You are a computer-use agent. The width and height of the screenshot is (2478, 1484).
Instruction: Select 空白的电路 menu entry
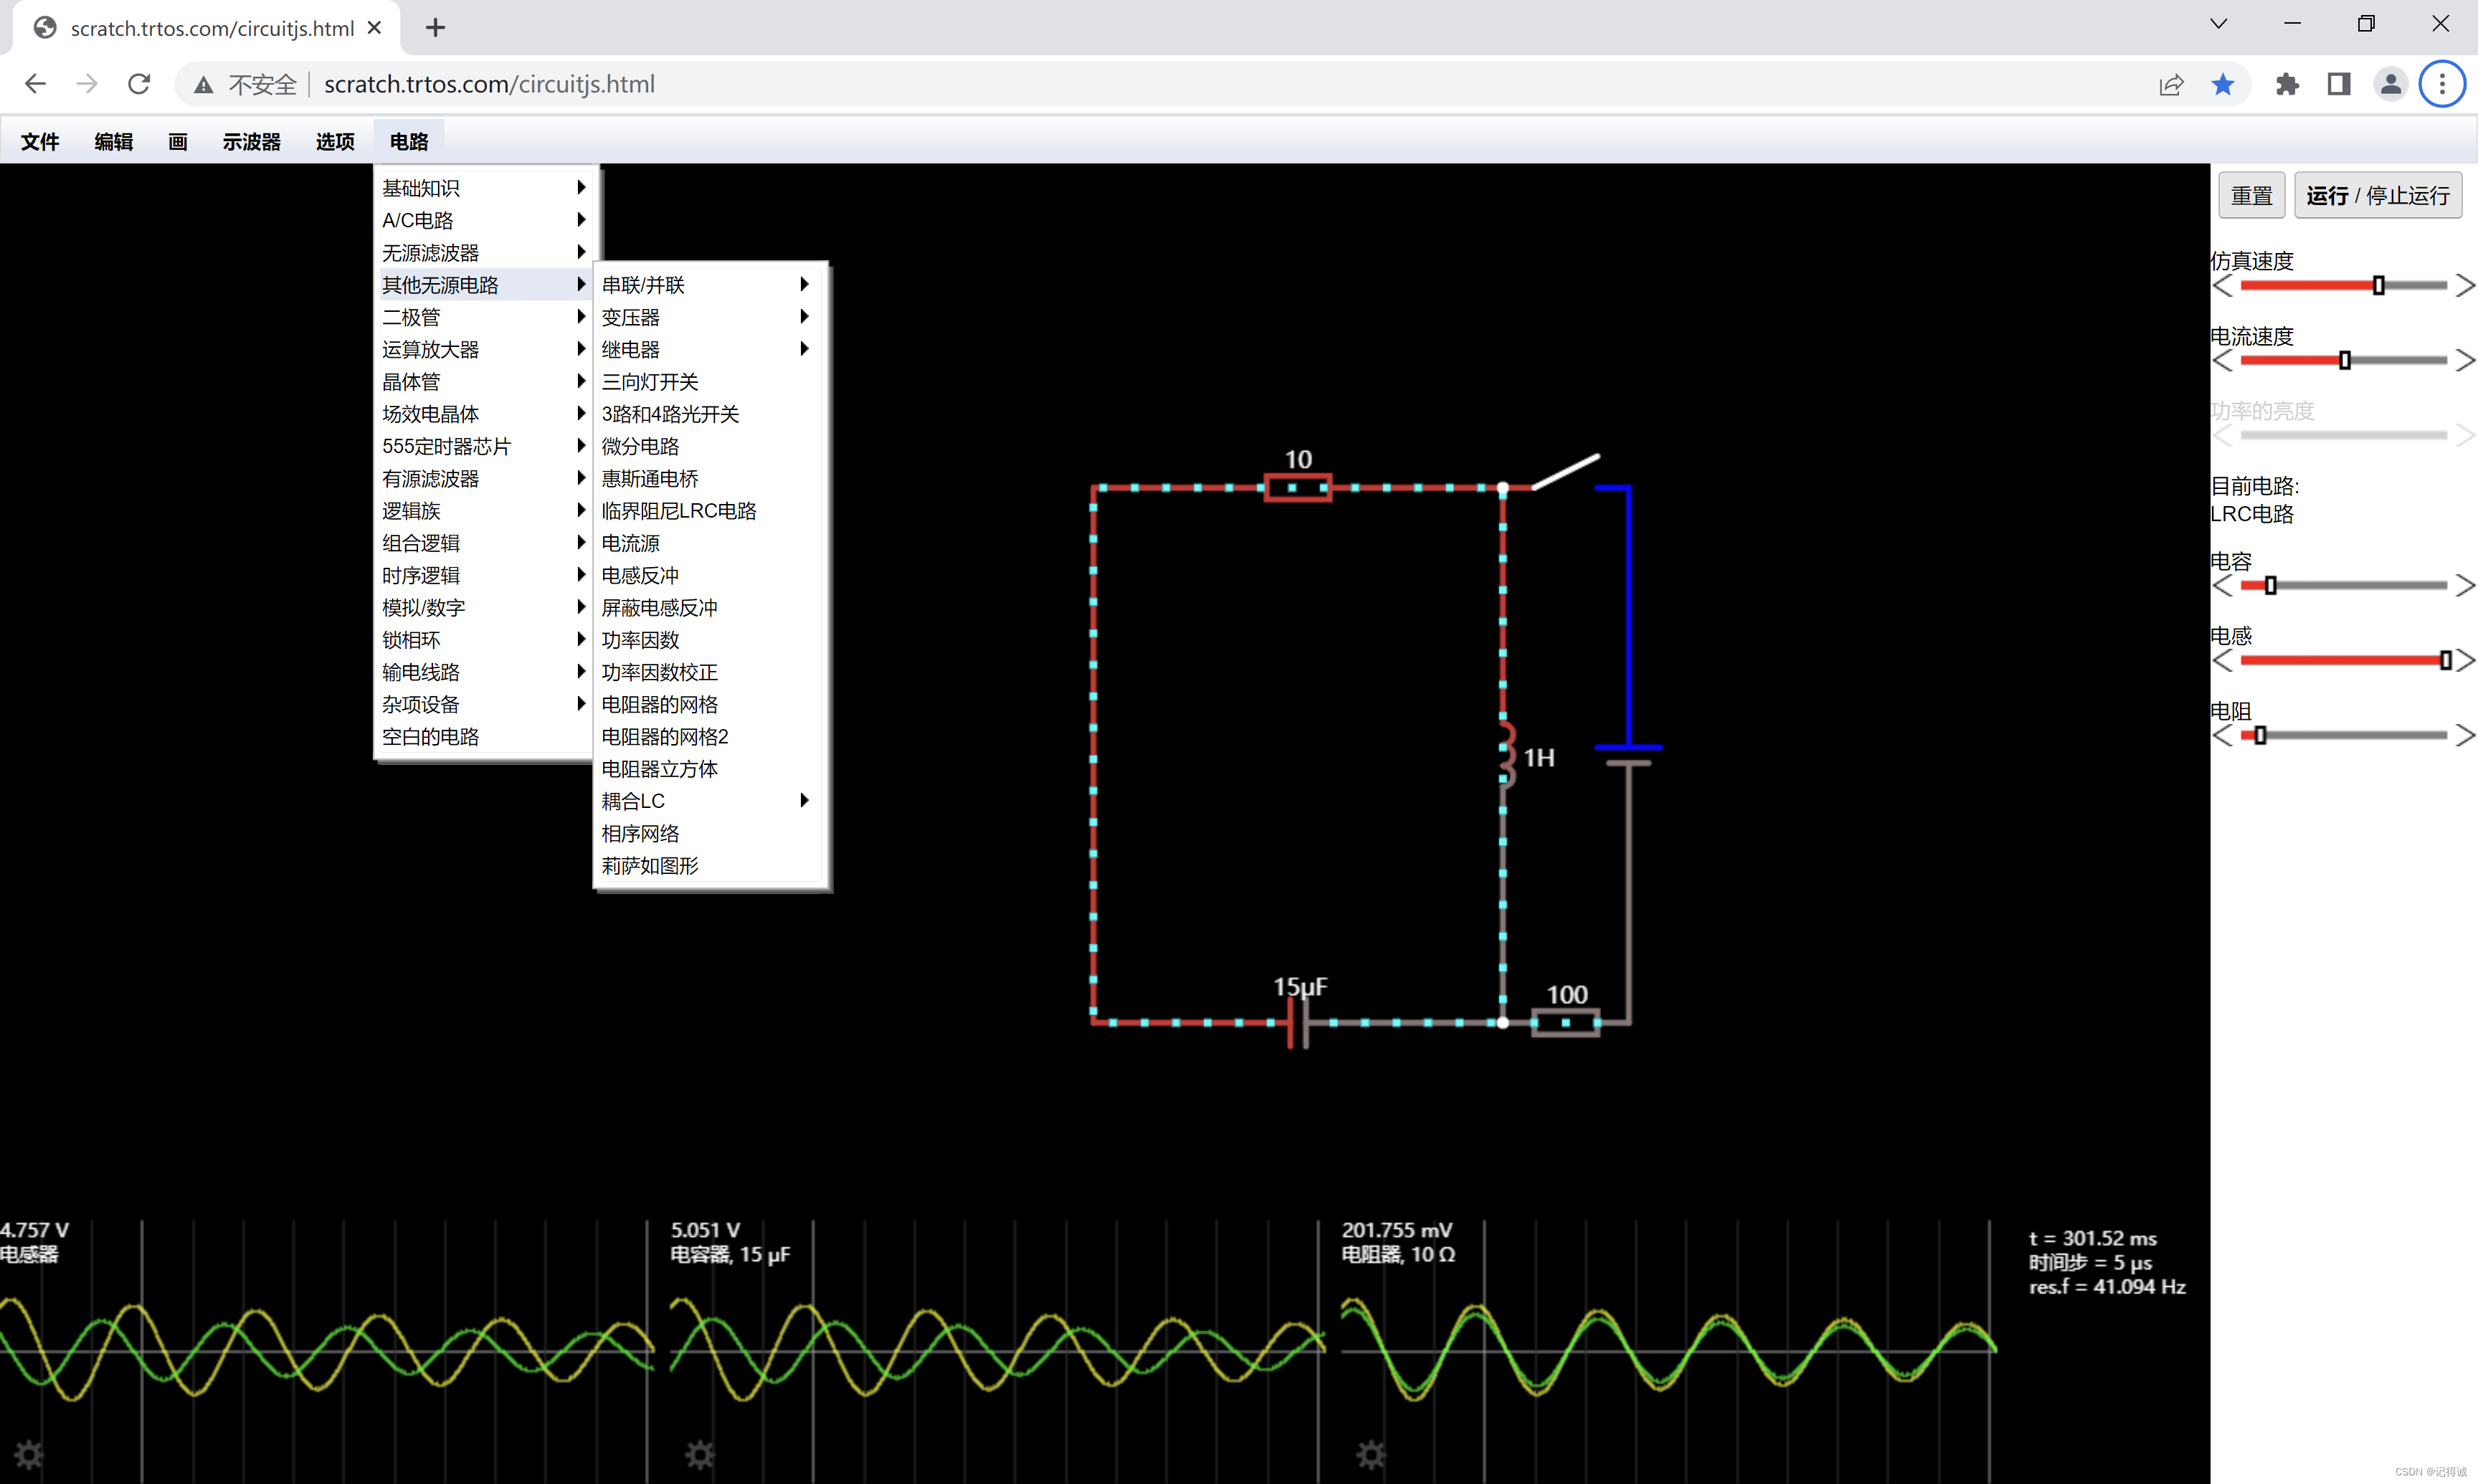(x=486, y=737)
